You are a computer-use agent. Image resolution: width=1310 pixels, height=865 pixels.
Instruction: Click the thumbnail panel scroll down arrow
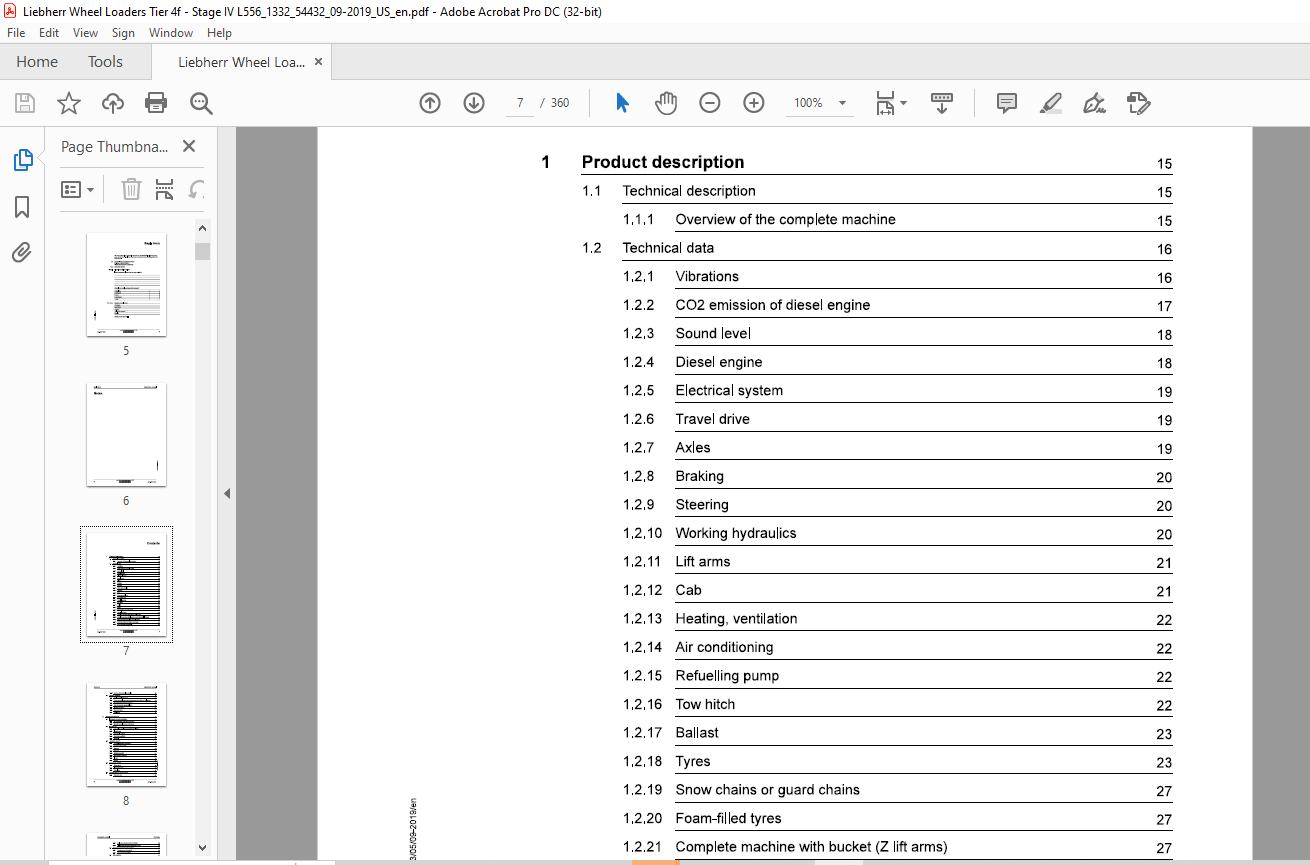point(203,846)
